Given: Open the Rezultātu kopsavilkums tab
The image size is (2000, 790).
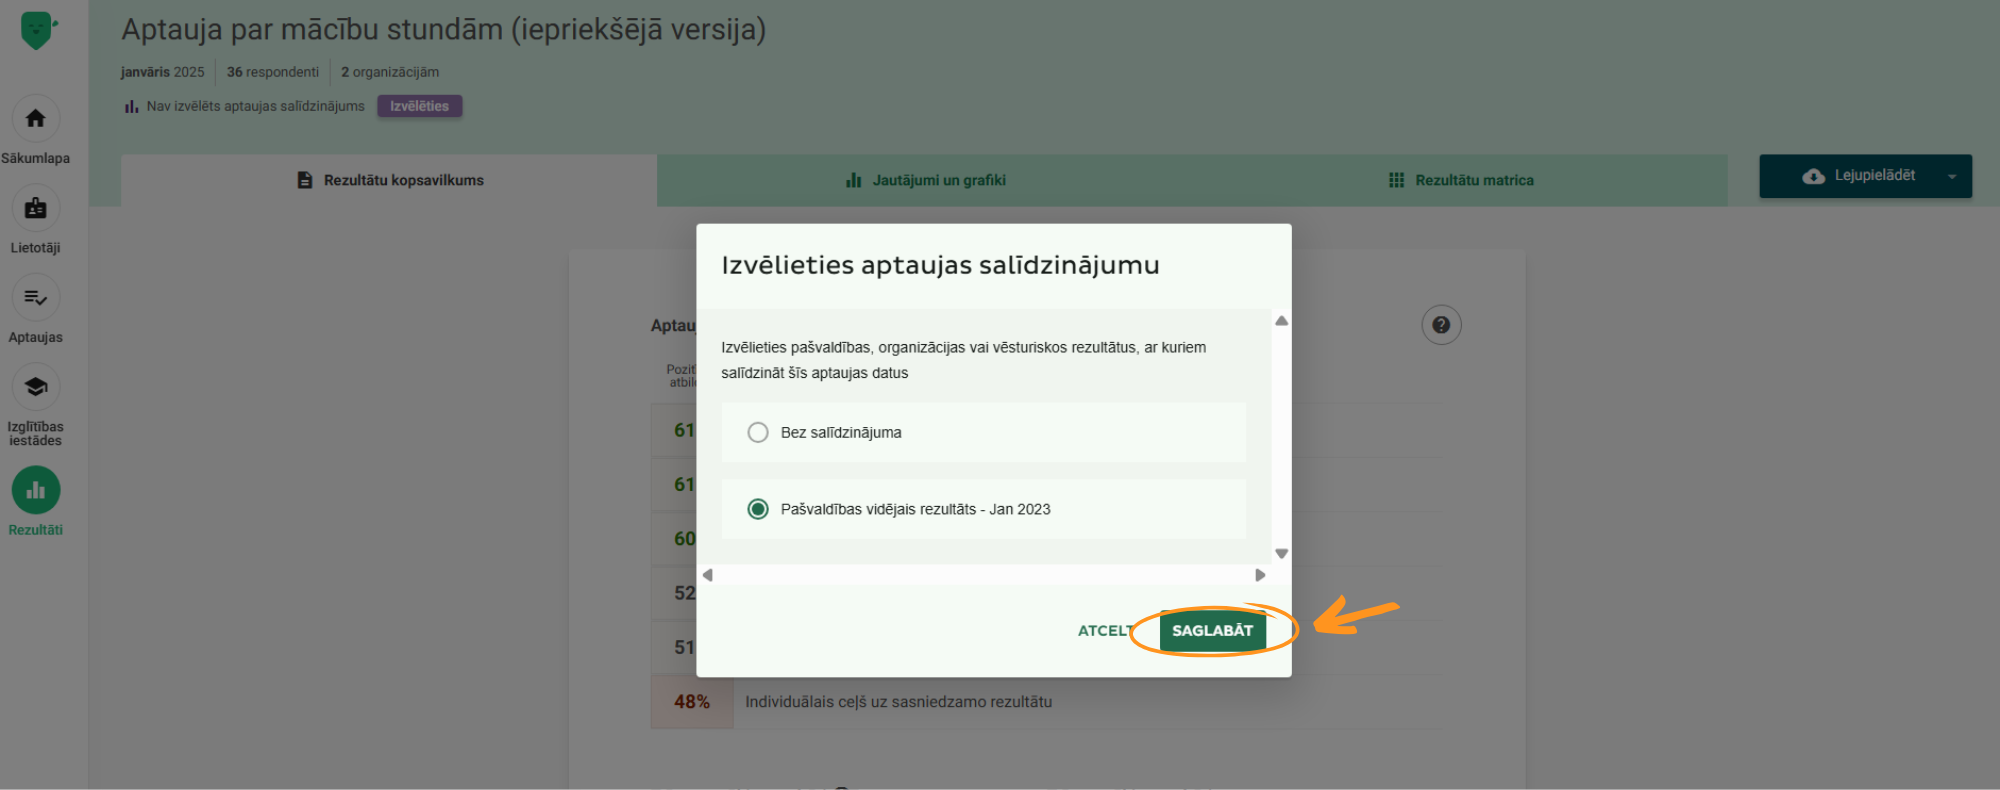Looking at the screenshot, I should click(390, 180).
